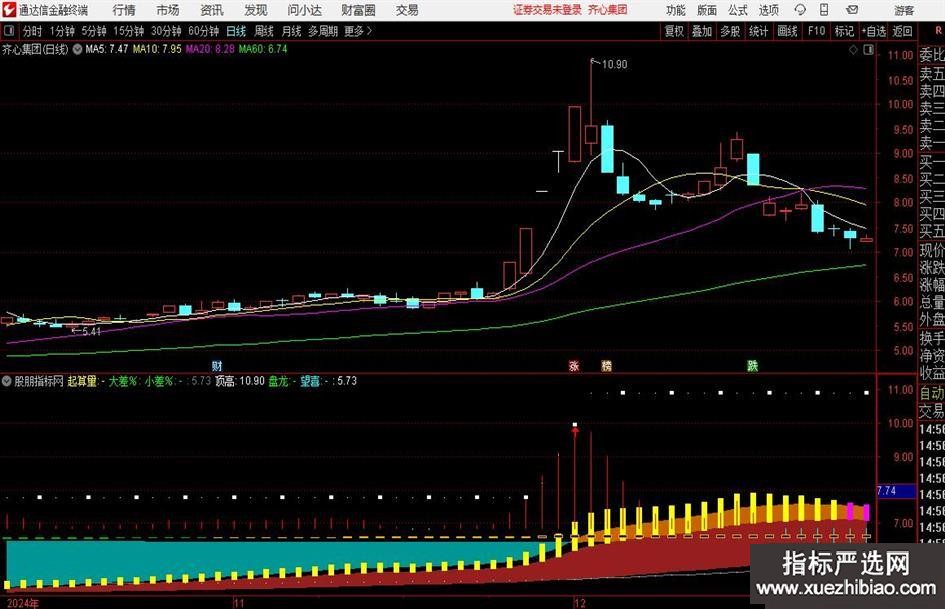Click the diamond icon above price axis
Image resolution: width=945 pixels, height=609 pixels.
(853, 49)
